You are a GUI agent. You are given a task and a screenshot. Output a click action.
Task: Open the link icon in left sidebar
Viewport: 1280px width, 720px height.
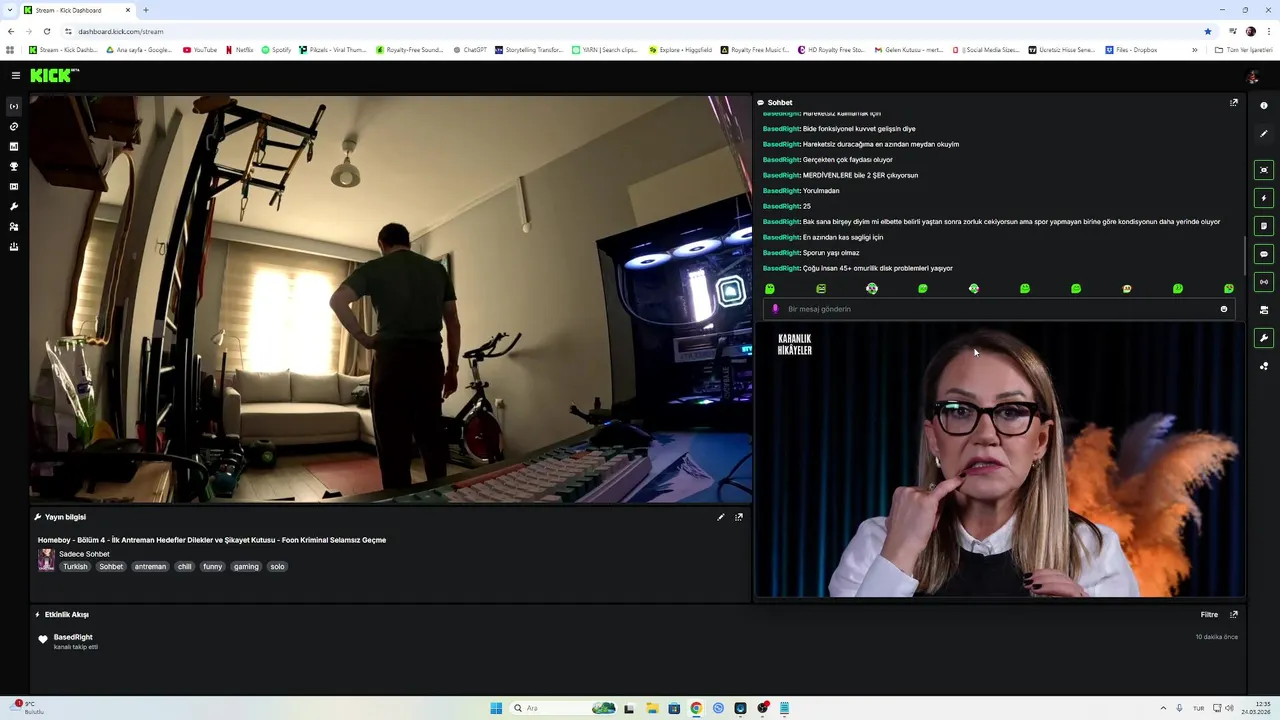(14, 126)
